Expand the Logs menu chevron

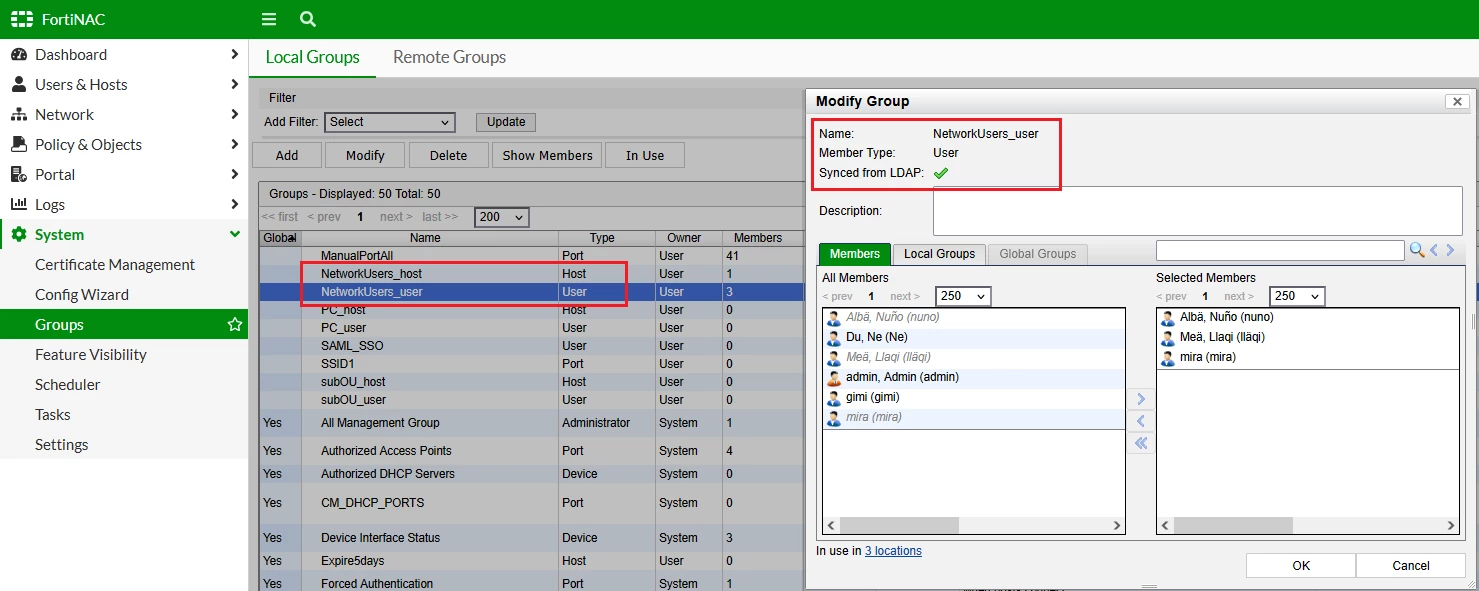234,205
